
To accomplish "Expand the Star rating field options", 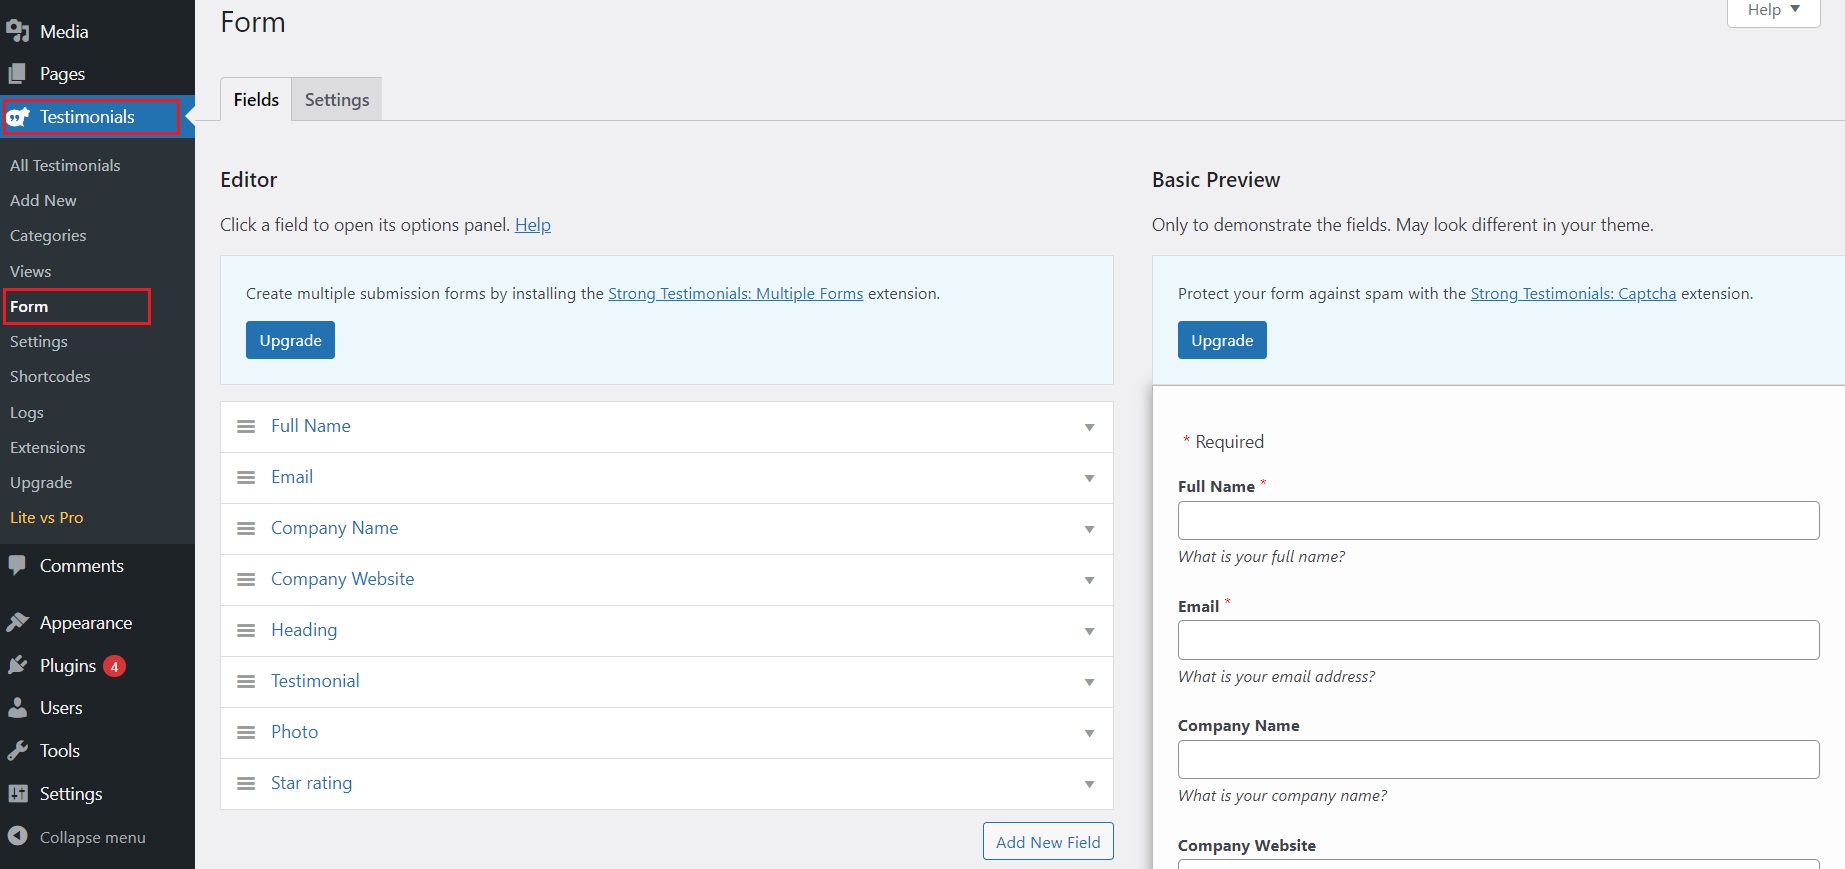I will (x=1089, y=784).
